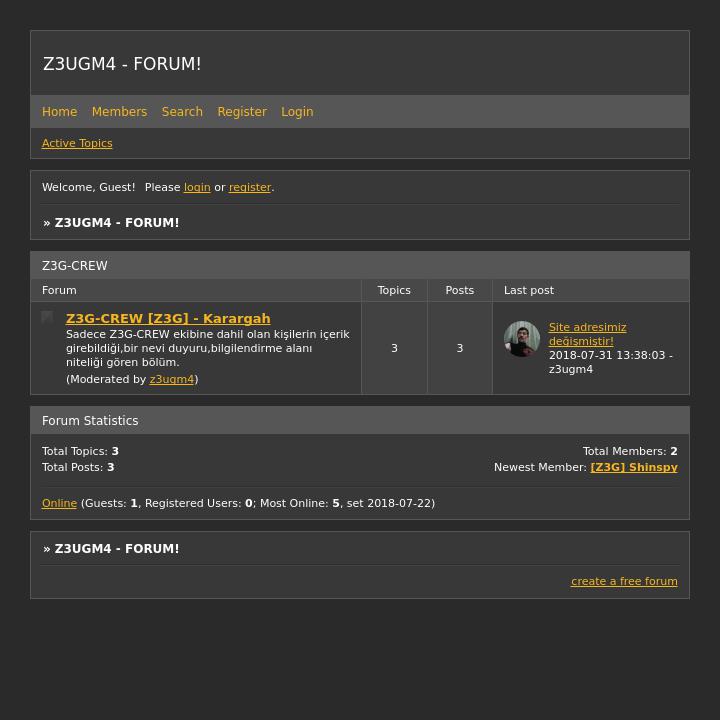Click the login link in welcome message
The width and height of the screenshot is (720, 720).
(197, 188)
